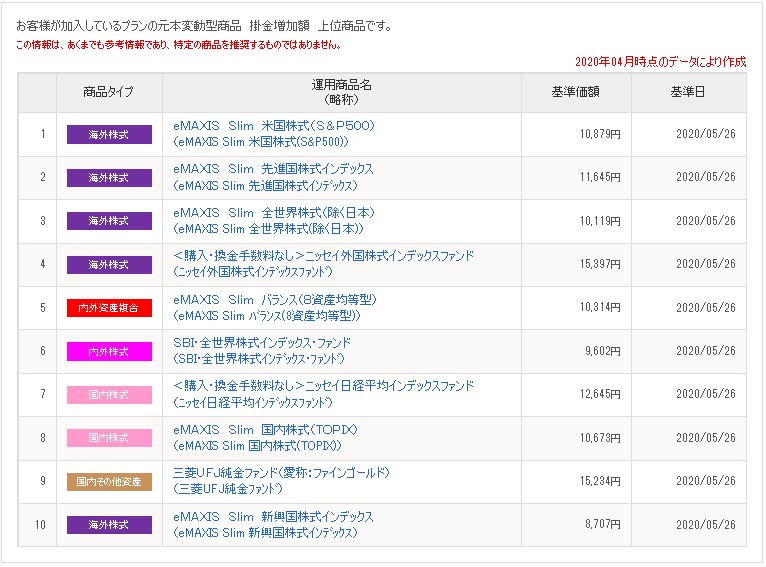Select price 8,707円
Screen dimensions: 766x567
[603, 524]
